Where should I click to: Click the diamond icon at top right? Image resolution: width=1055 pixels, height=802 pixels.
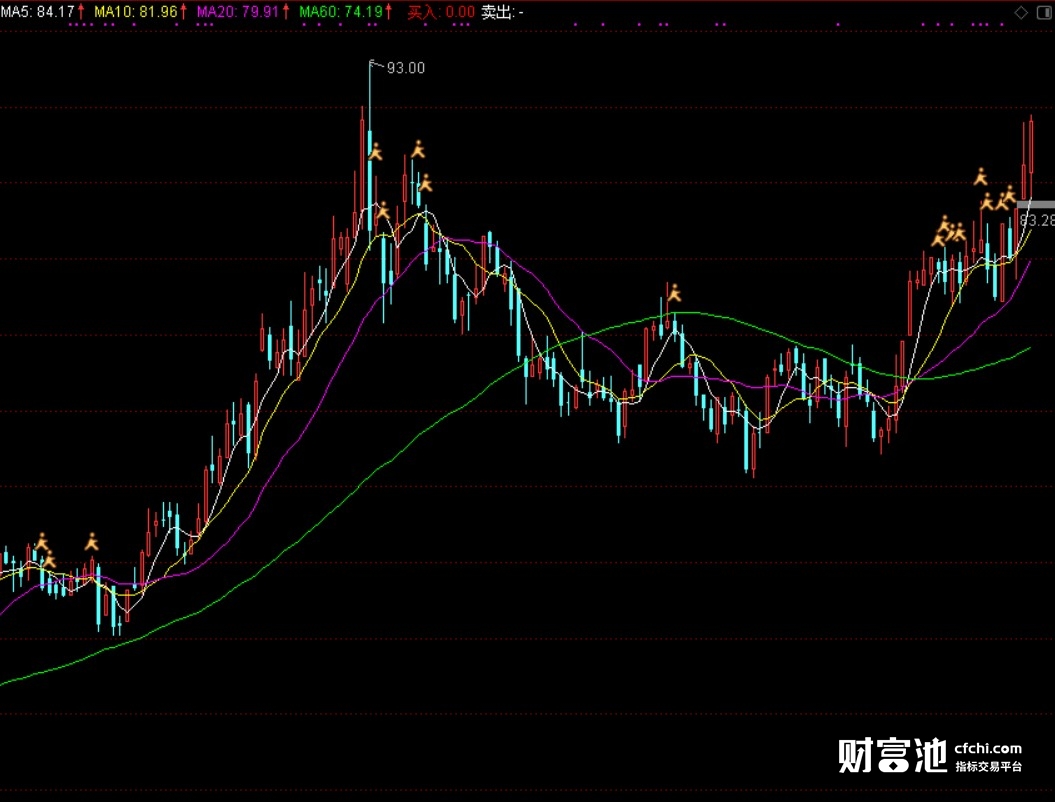click(x=1021, y=12)
